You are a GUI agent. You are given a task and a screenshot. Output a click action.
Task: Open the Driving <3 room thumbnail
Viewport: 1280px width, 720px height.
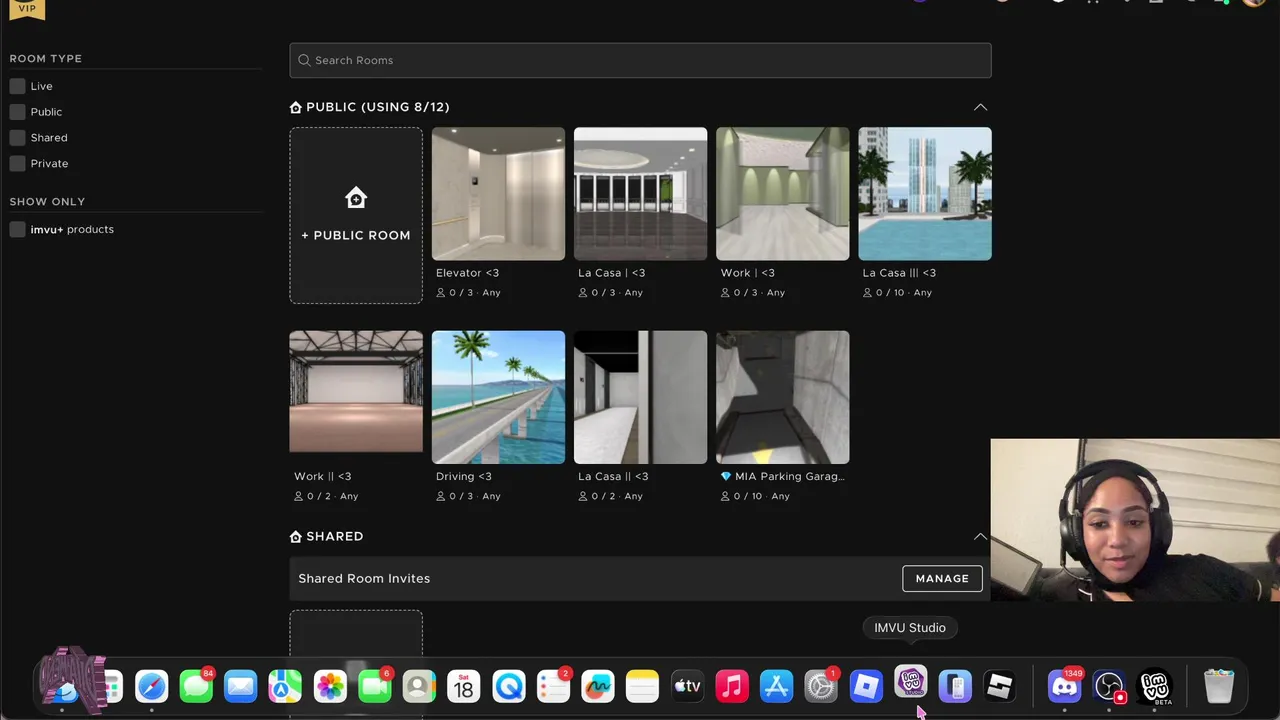498,397
